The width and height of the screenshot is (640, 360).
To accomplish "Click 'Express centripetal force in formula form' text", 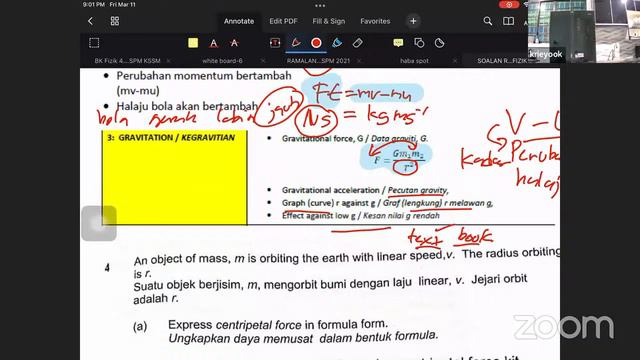I will (x=277, y=324).
